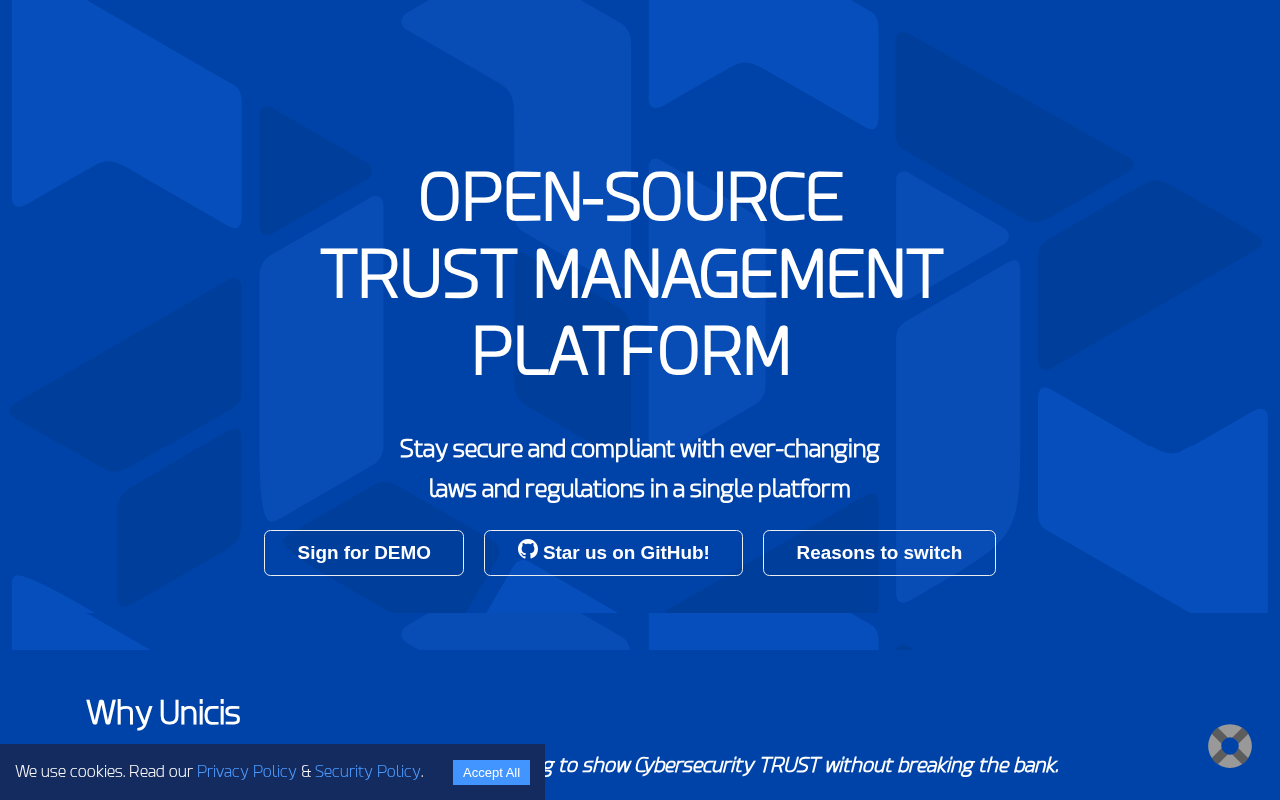Click the Why Unicis heading
Screen dimensions: 1280x800
point(163,713)
